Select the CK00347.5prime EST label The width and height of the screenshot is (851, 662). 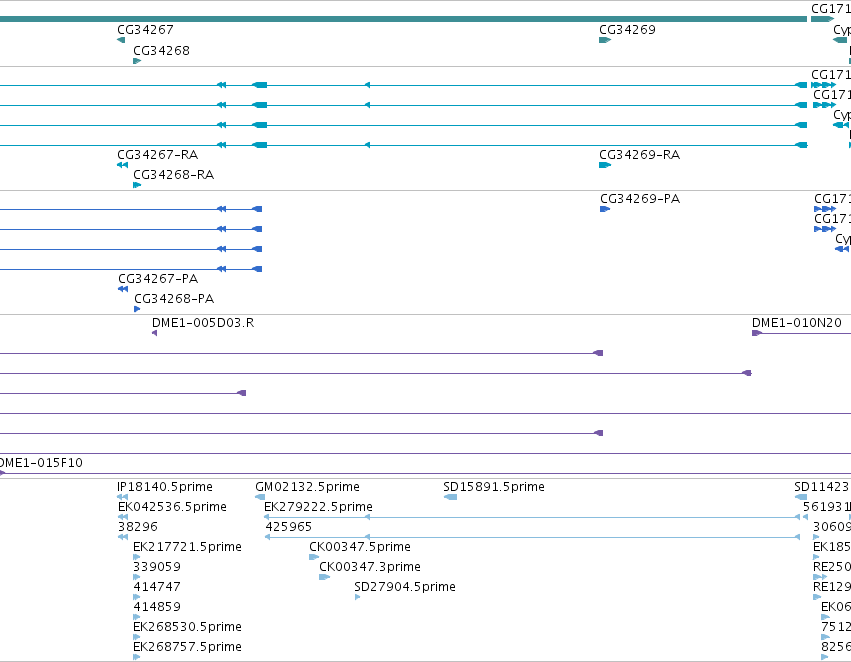tap(360, 547)
